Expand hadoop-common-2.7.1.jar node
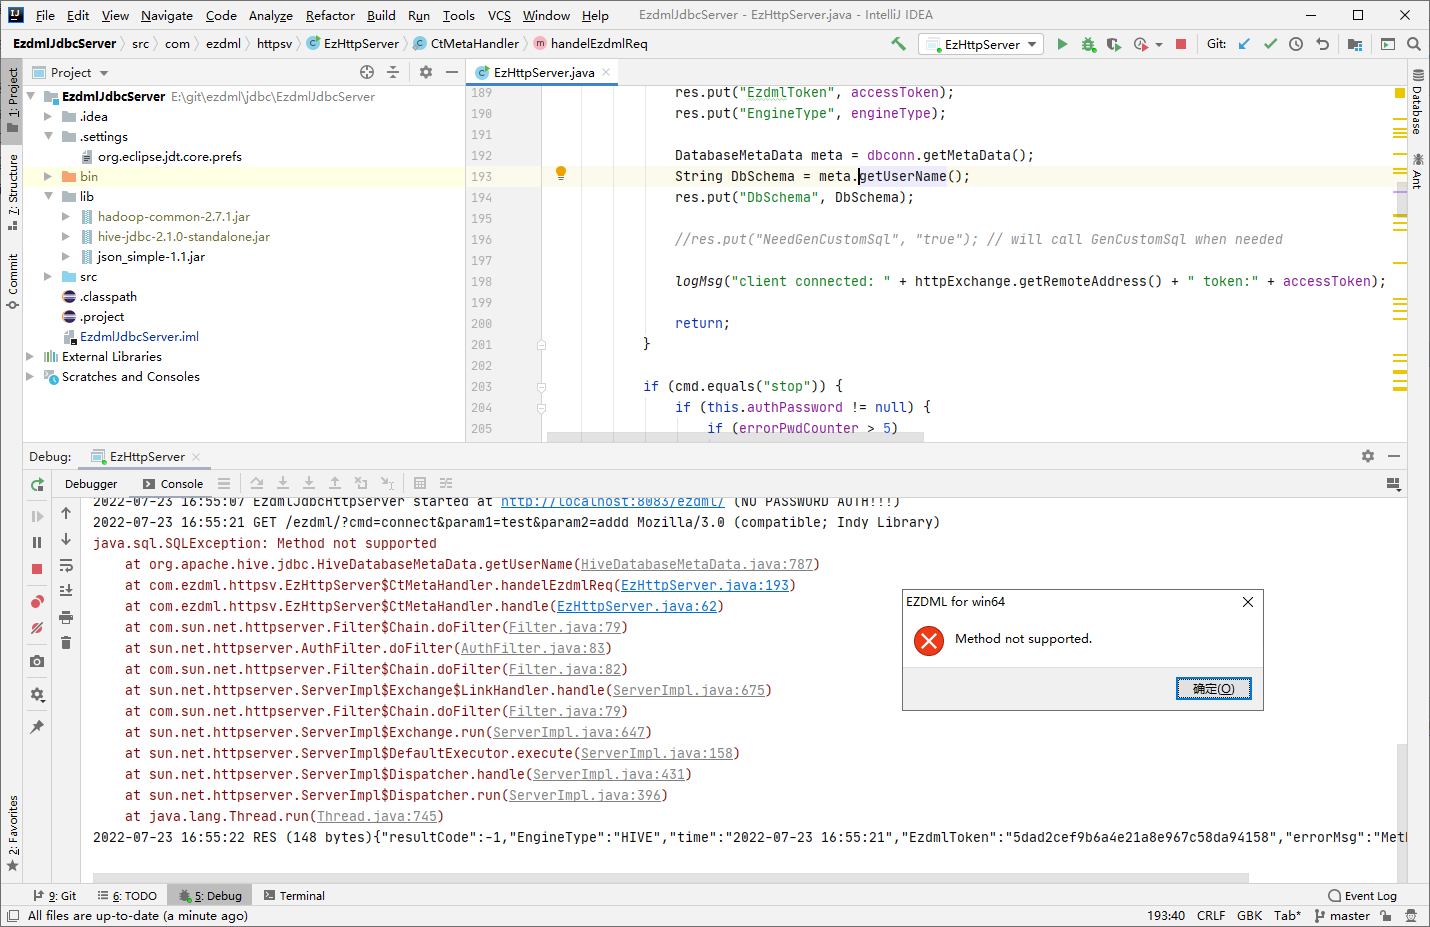This screenshot has height=927, width=1430. [65, 217]
